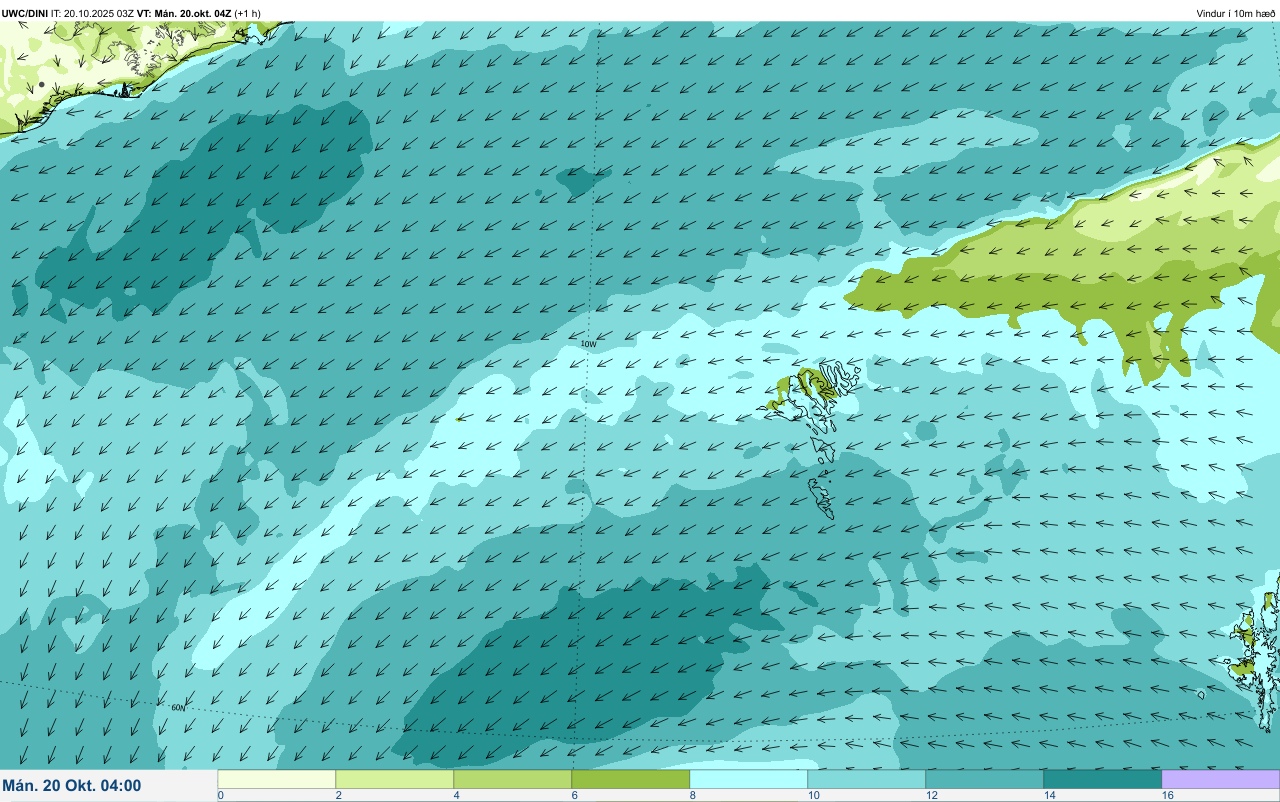The height and width of the screenshot is (802, 1280).
Task: Click the 'UWC/DINI IT: 20.10.2025 03Z' header text
Action: click(68, 13)
